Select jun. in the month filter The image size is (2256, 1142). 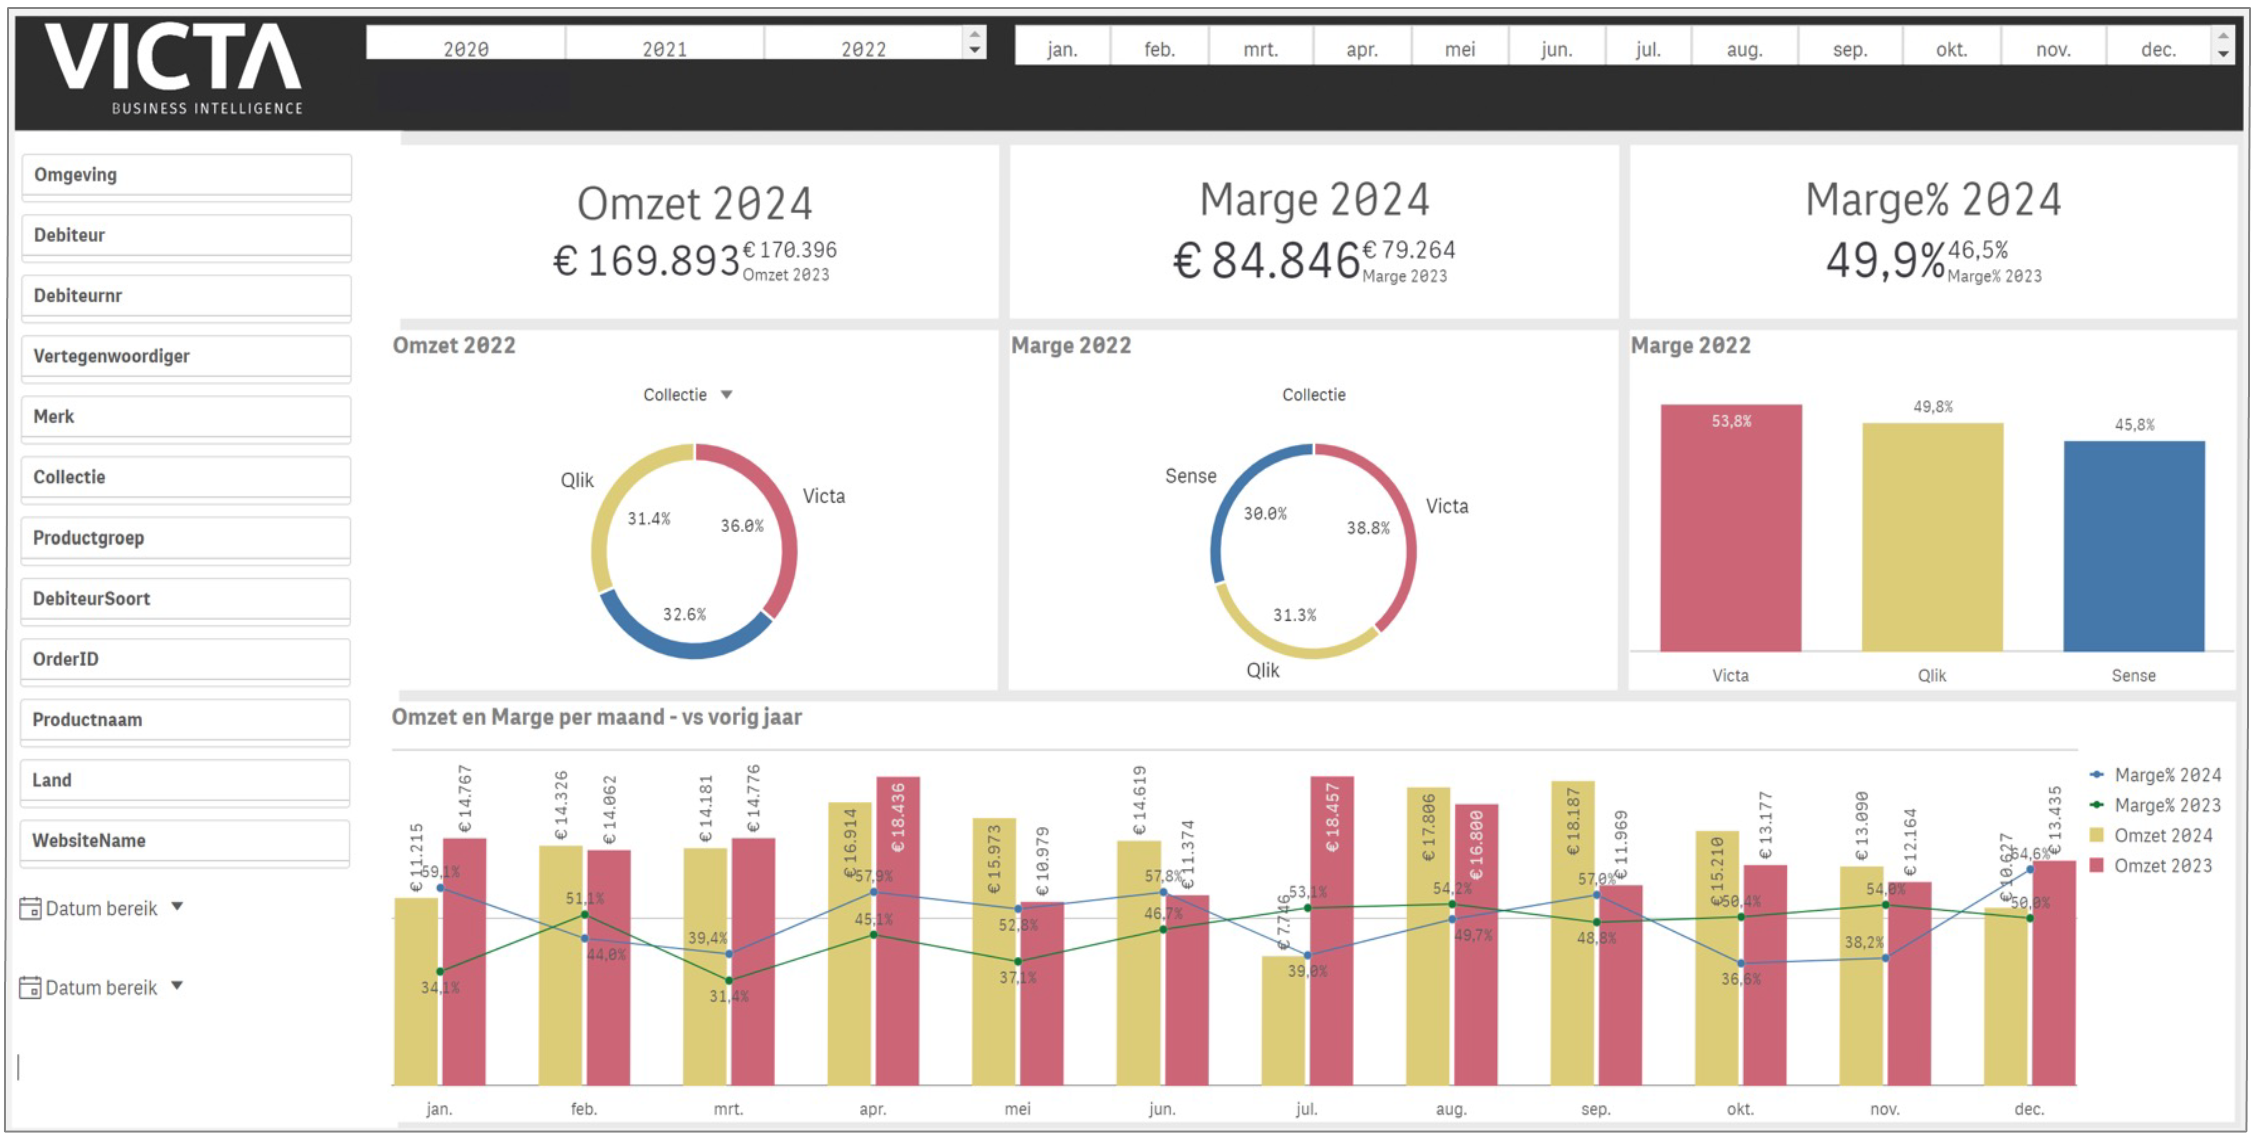[x=1557, y=48]
